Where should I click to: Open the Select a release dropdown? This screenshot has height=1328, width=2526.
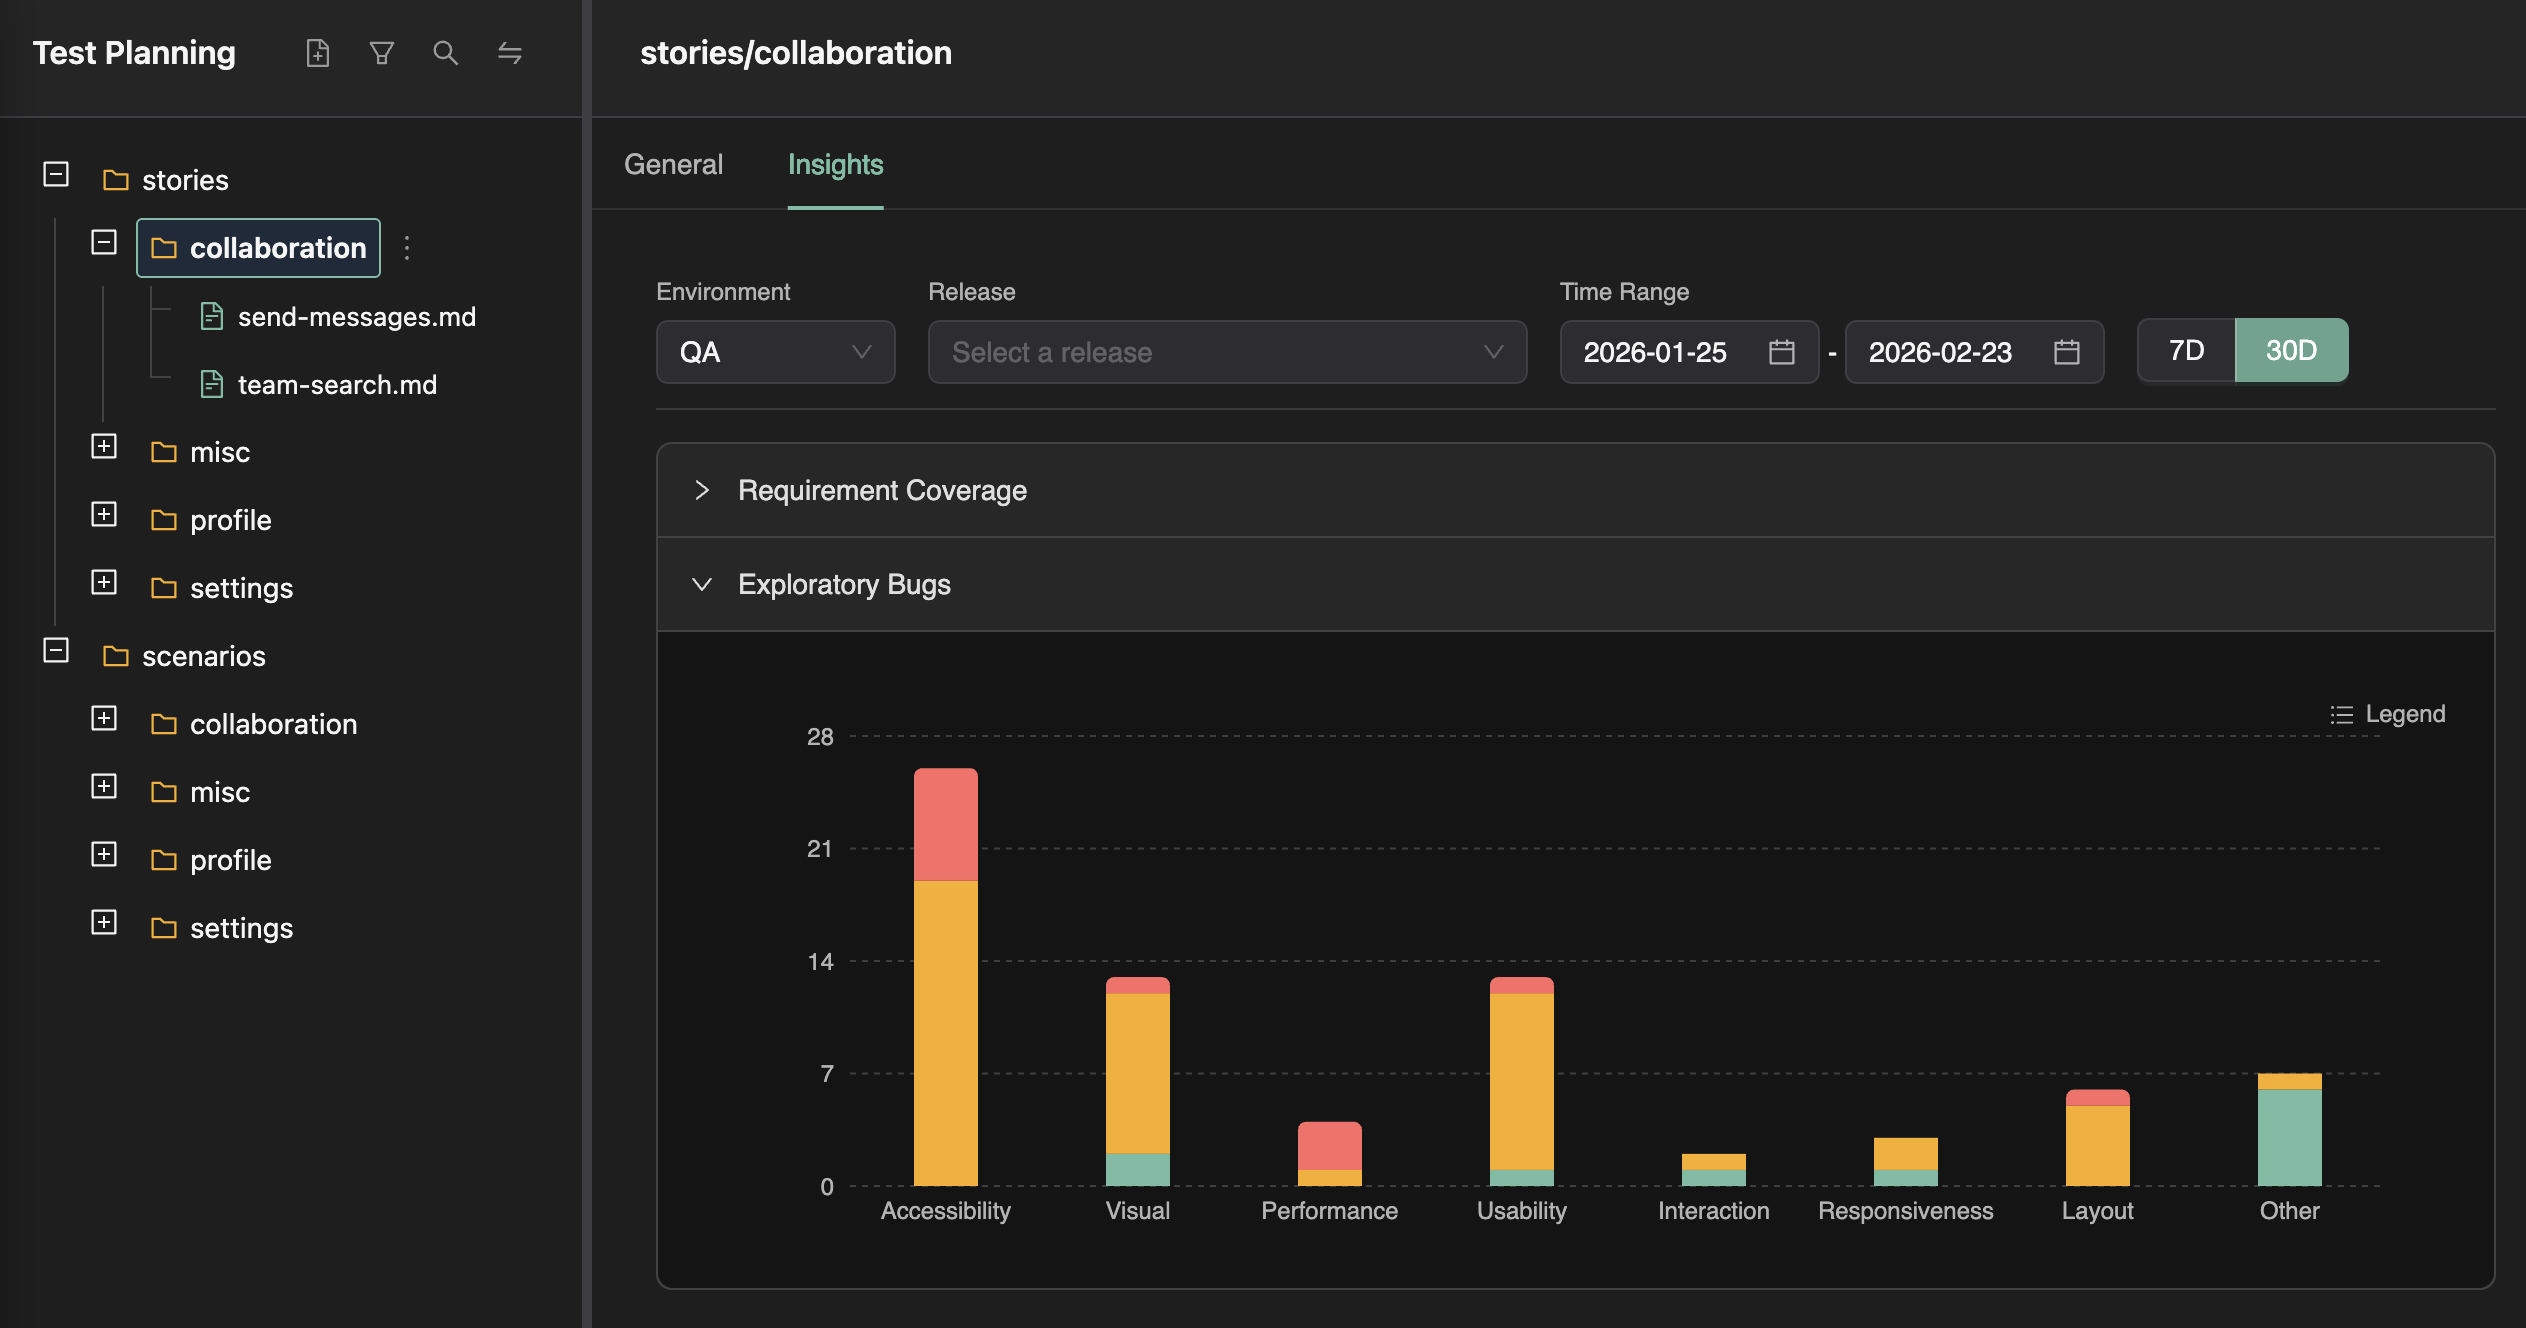pos(1226,352)
